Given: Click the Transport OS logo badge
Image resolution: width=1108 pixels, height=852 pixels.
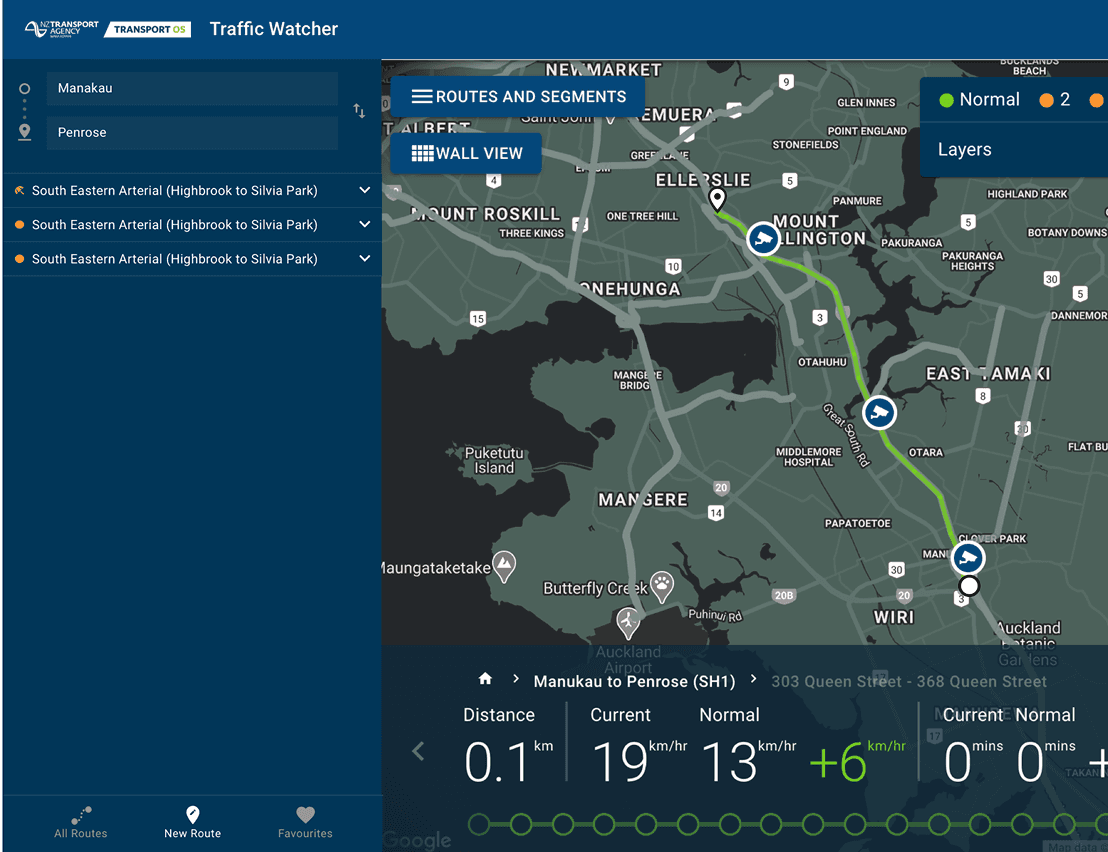Looking at the screenshot, I should point(148,30).
